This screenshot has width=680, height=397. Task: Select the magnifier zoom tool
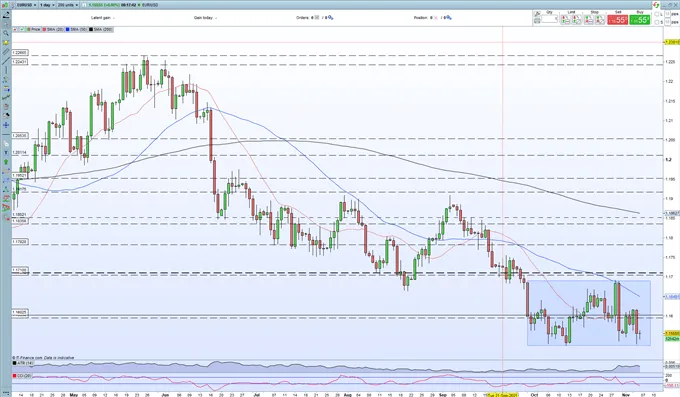6,33
